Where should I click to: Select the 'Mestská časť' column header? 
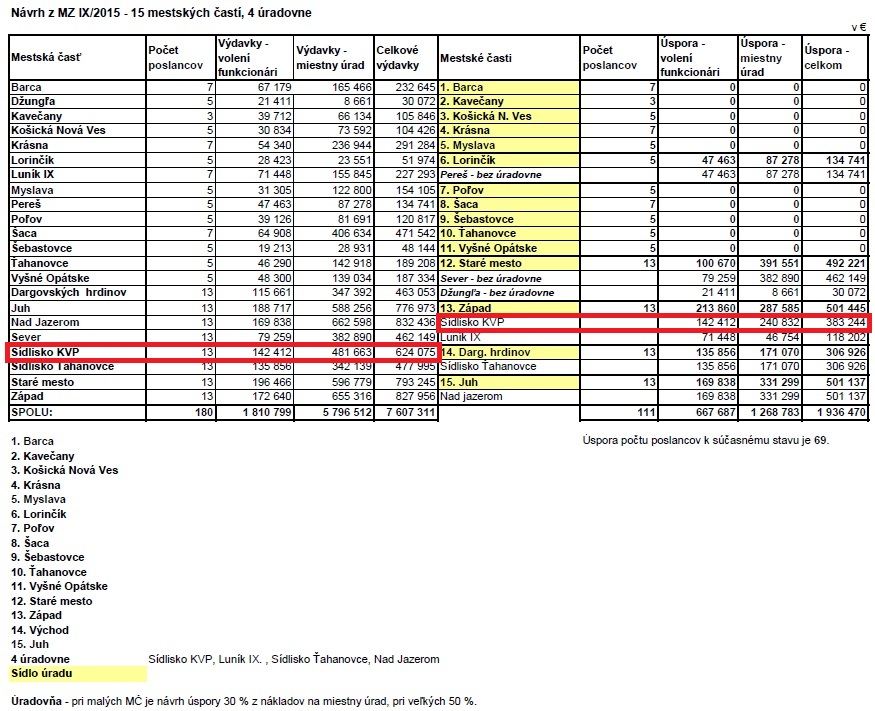pyautogui.click(x=46, y=57)
